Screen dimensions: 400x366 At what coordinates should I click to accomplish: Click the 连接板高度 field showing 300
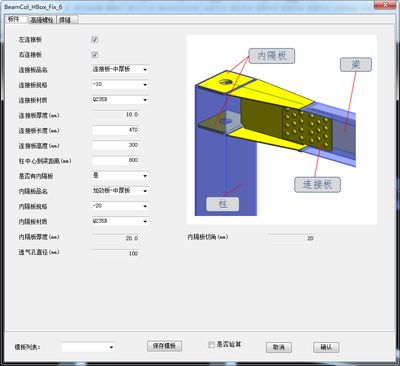coord(115,145)
